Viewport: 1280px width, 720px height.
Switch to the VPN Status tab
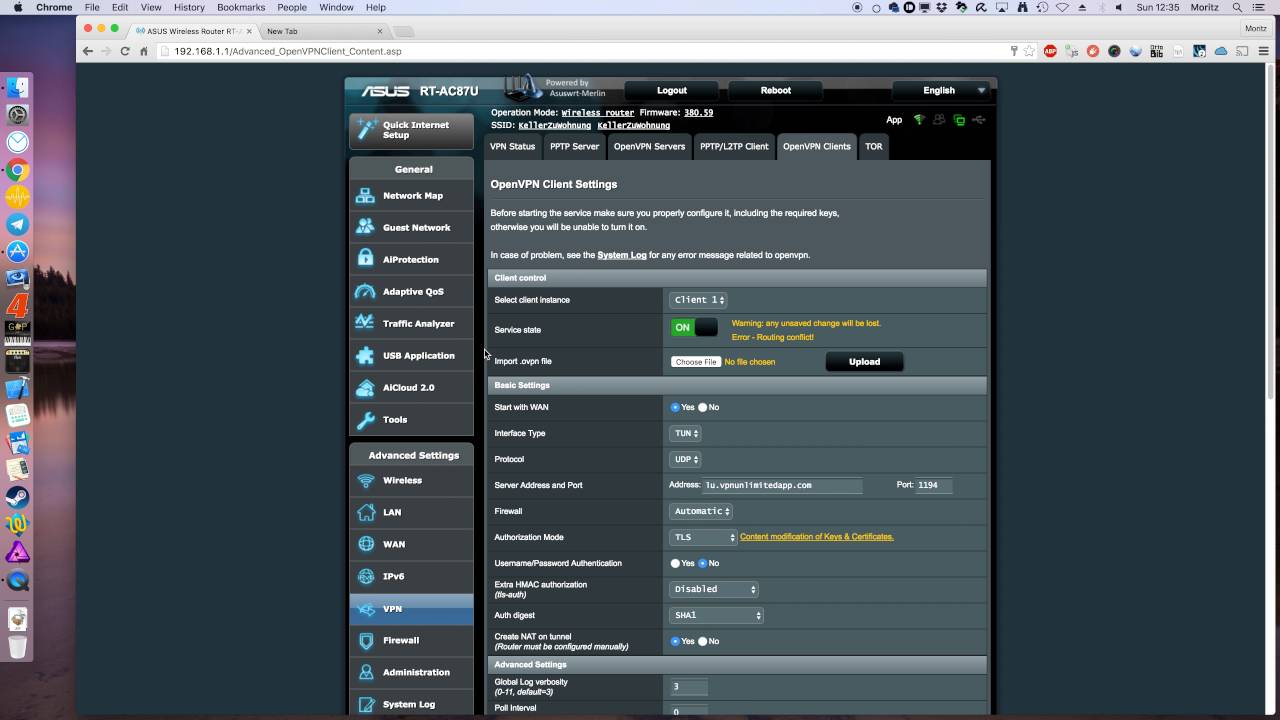[x=512, y=146]
